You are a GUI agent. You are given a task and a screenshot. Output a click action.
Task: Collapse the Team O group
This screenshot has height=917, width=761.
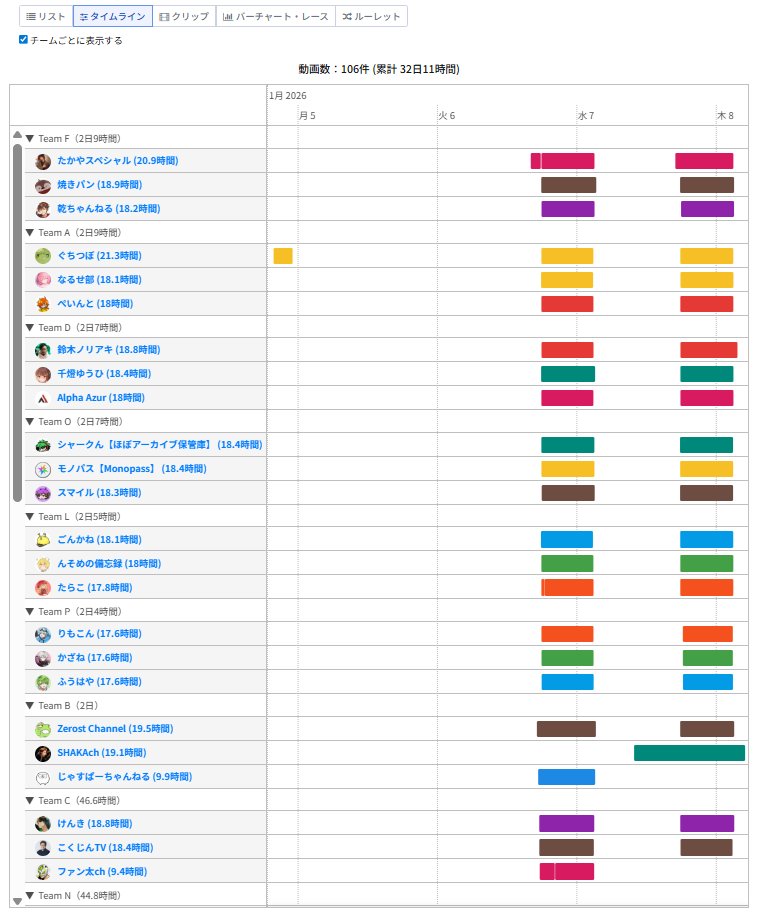point(30,422)
